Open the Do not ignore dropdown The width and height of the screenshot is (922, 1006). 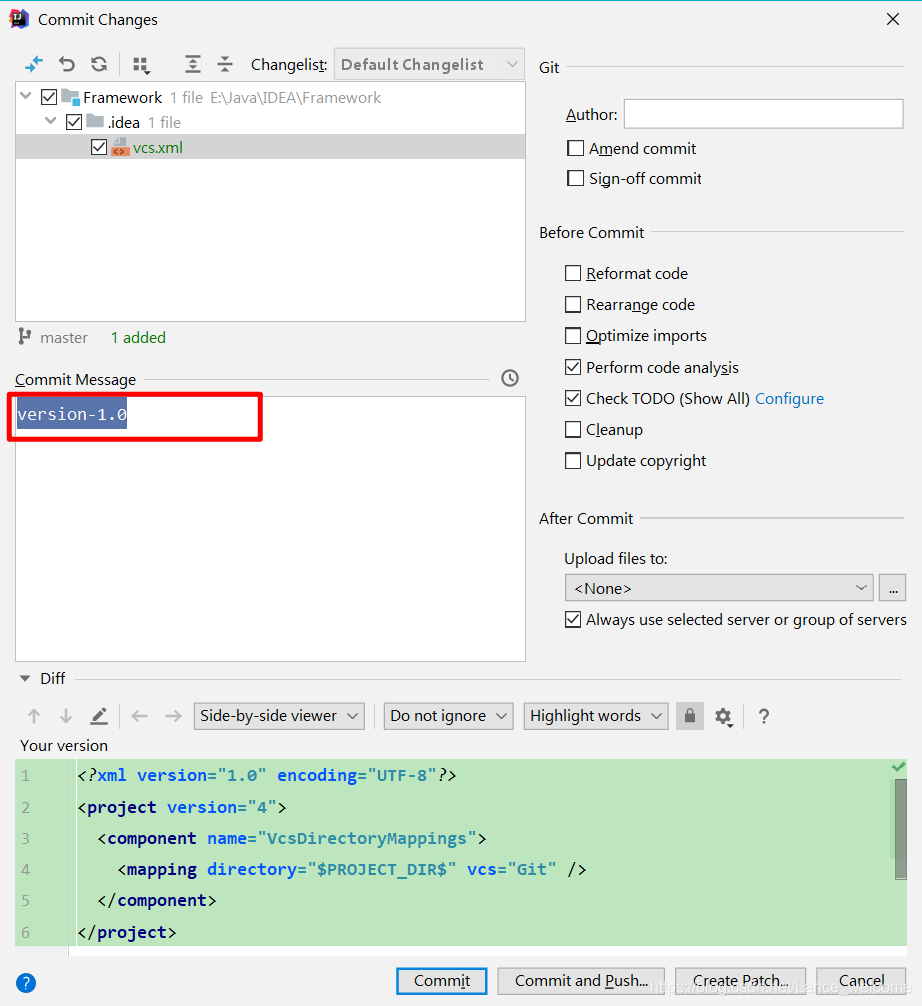(448, 716)
